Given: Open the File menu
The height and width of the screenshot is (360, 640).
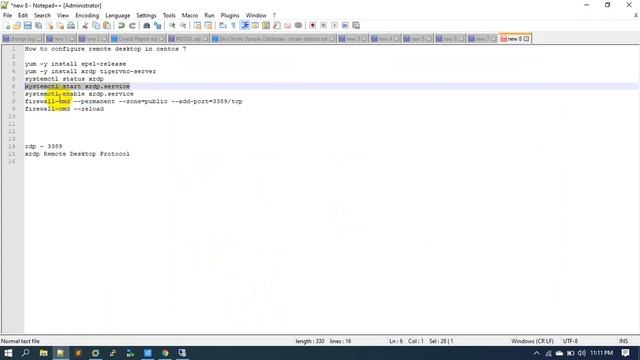Looking at the screenshot, I should pyautogui.click(x=7, y=15).
